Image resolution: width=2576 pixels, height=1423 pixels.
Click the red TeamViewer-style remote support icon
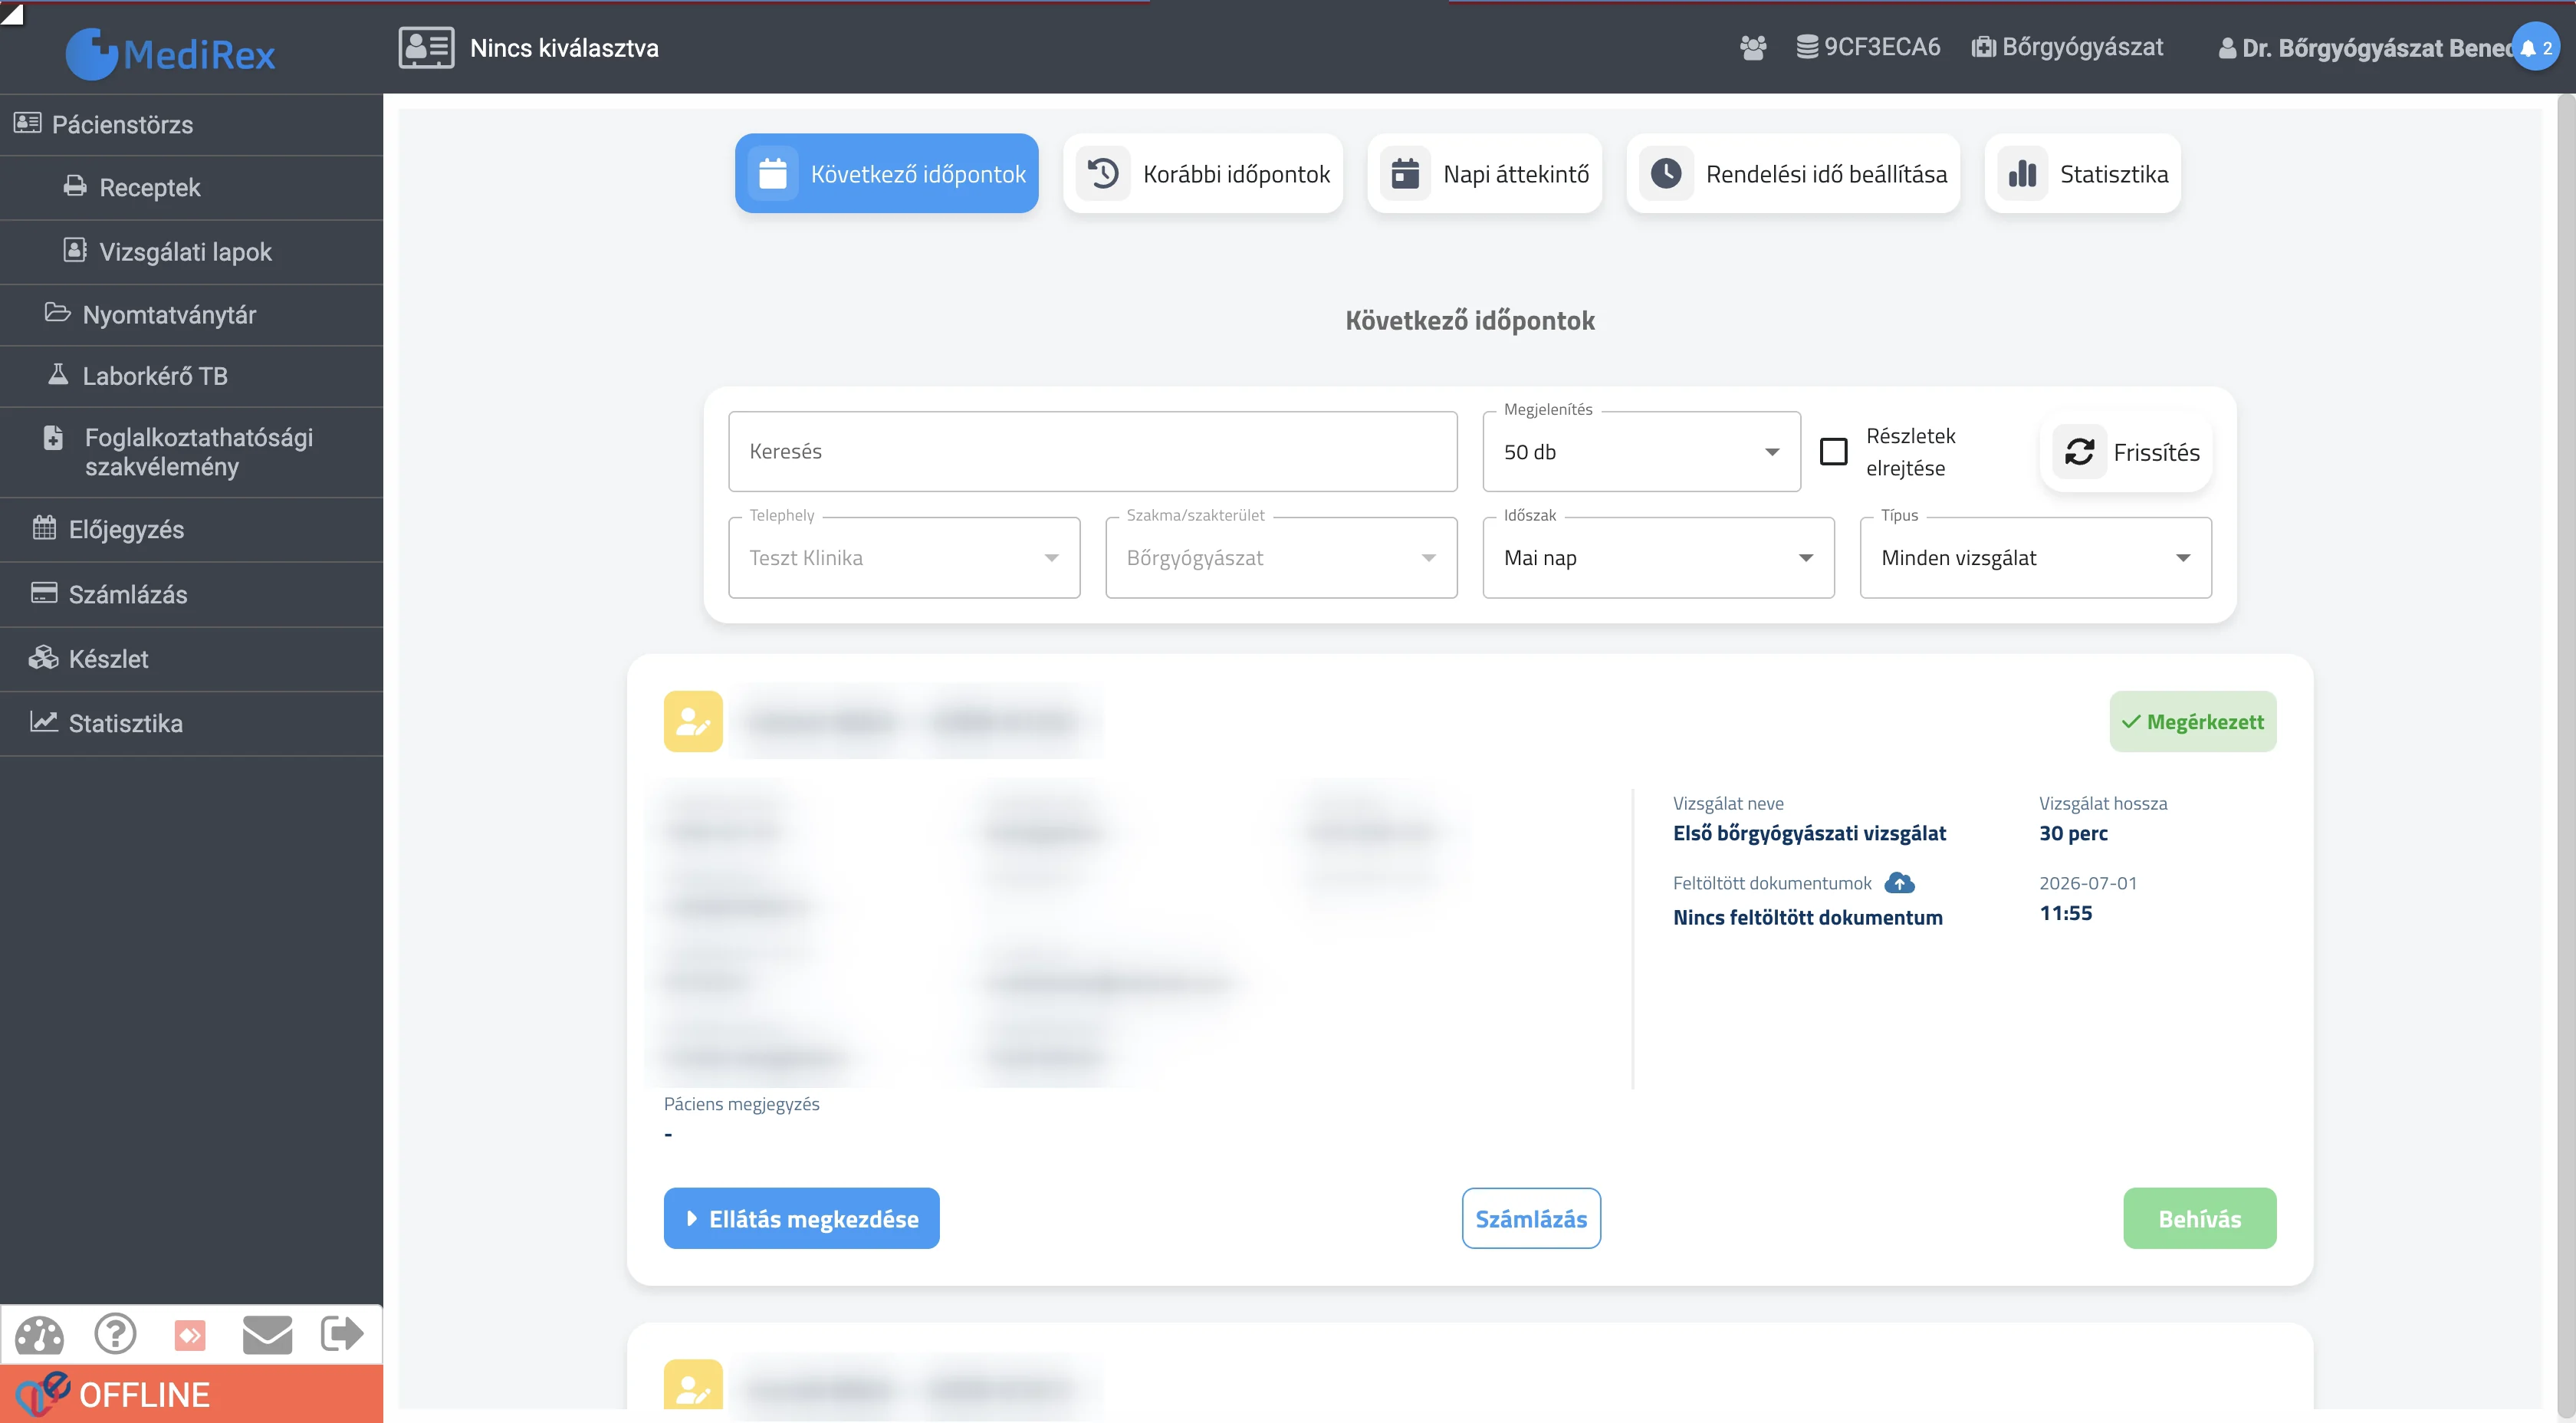(x=190, y=1334)
